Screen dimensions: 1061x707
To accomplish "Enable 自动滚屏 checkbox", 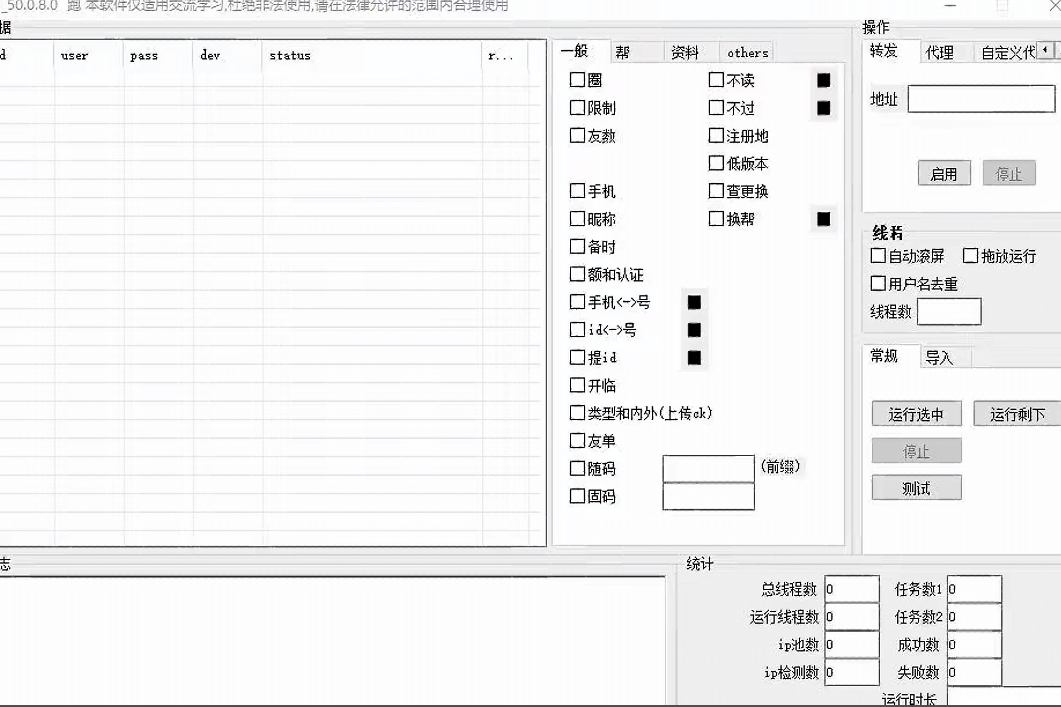I will [878, 256].
